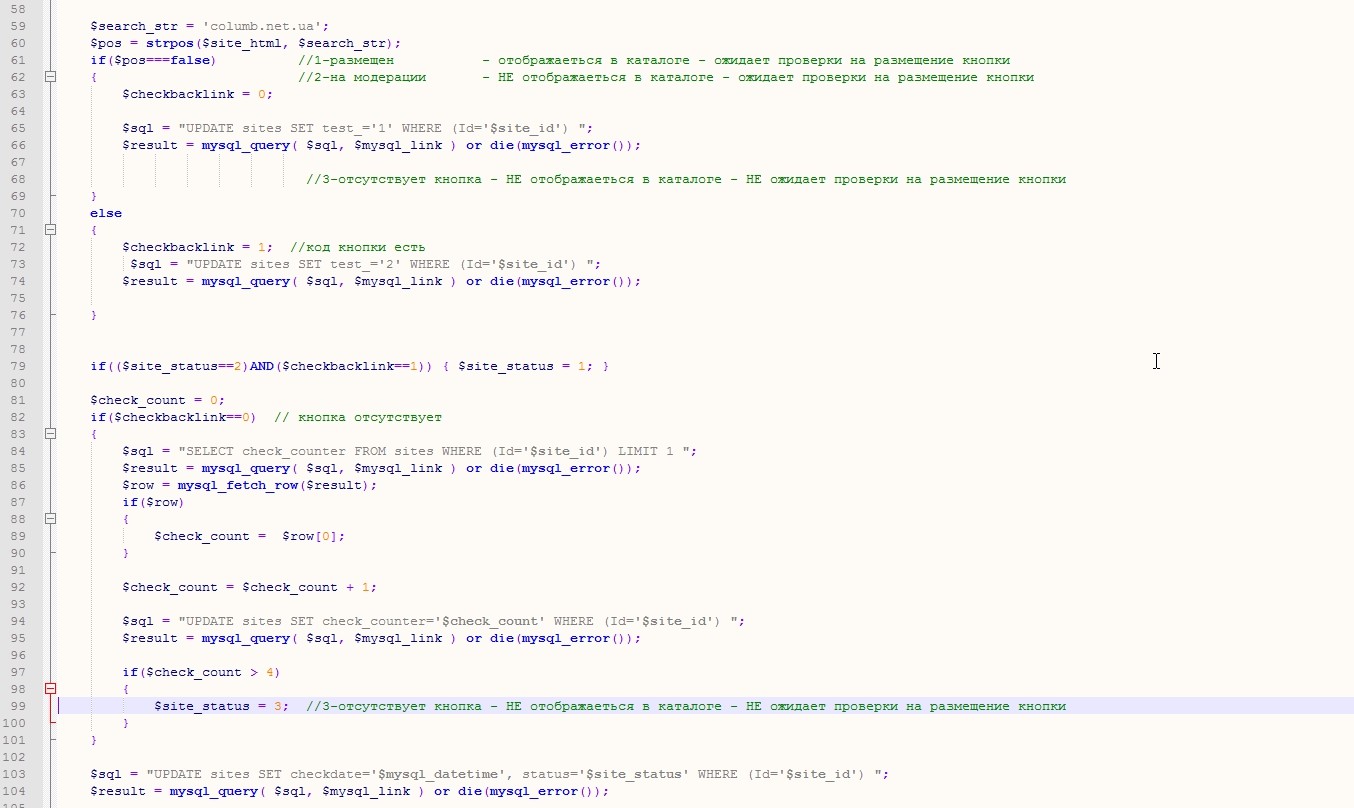Click '$site_status = 1;' on line 79
1354x808 pixels.
point(526,366)
